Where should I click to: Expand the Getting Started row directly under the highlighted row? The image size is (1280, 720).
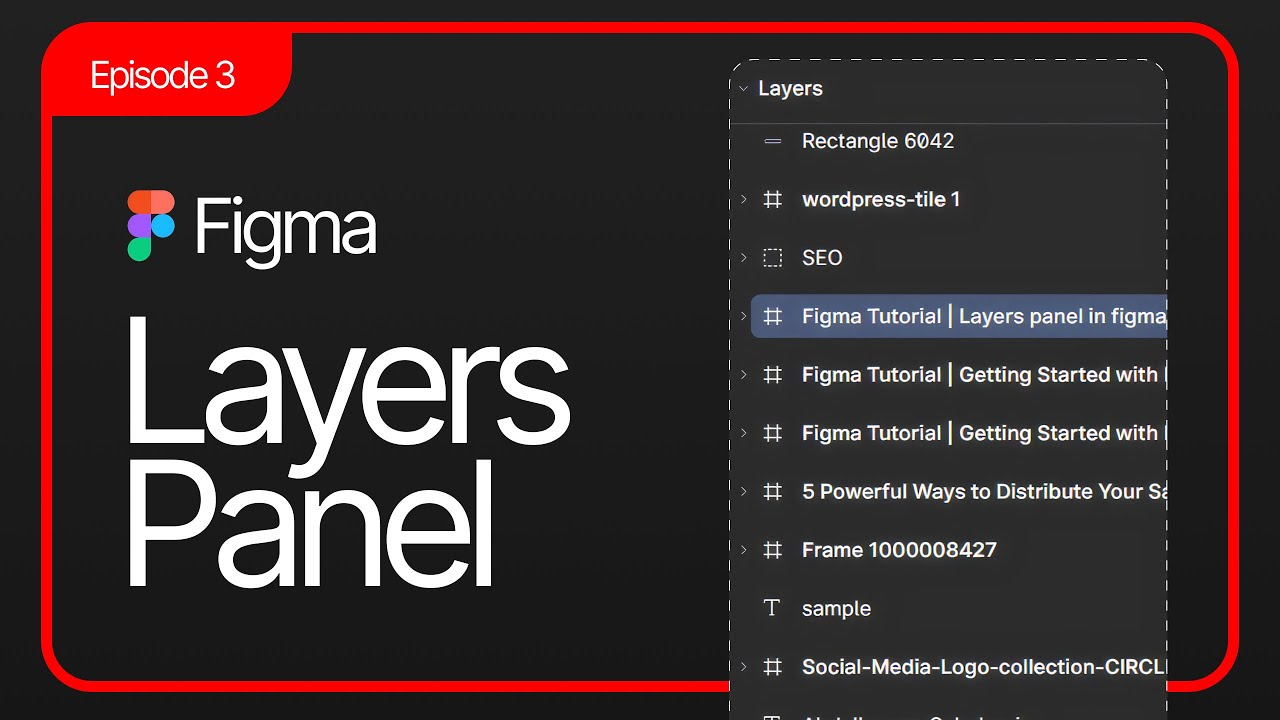click(x=743, y=375)
